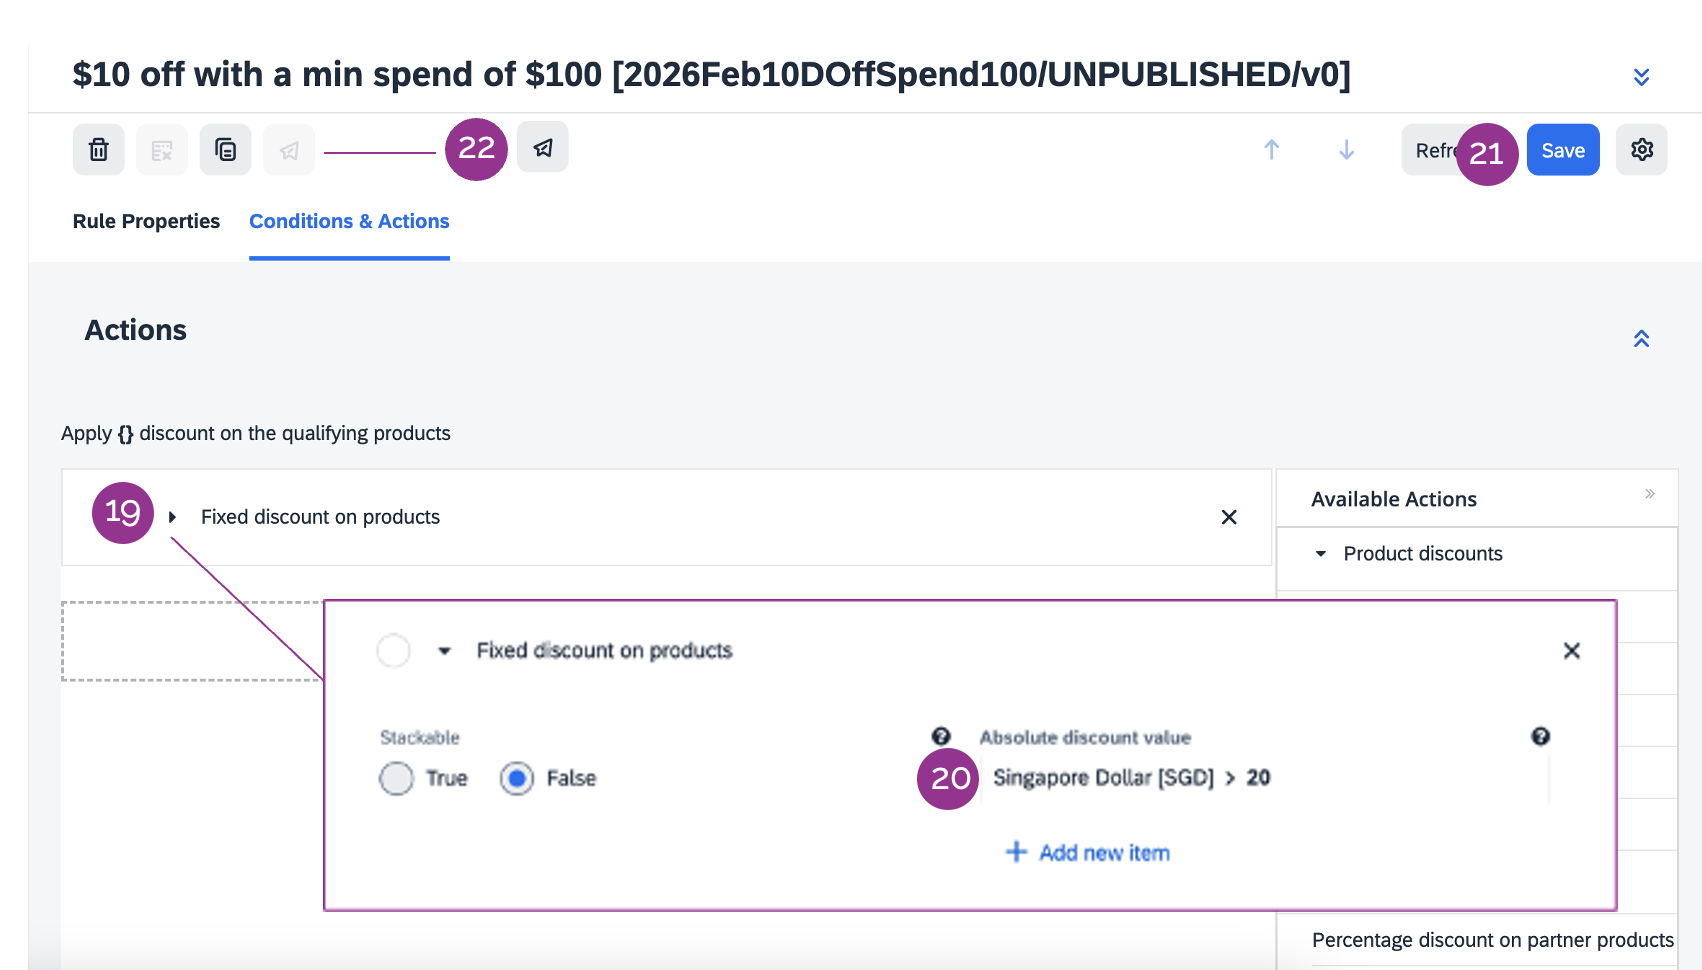Screen dimensions: 1702x970
Task: Open the Conditions & Actions tab
Action: (349, 221)
